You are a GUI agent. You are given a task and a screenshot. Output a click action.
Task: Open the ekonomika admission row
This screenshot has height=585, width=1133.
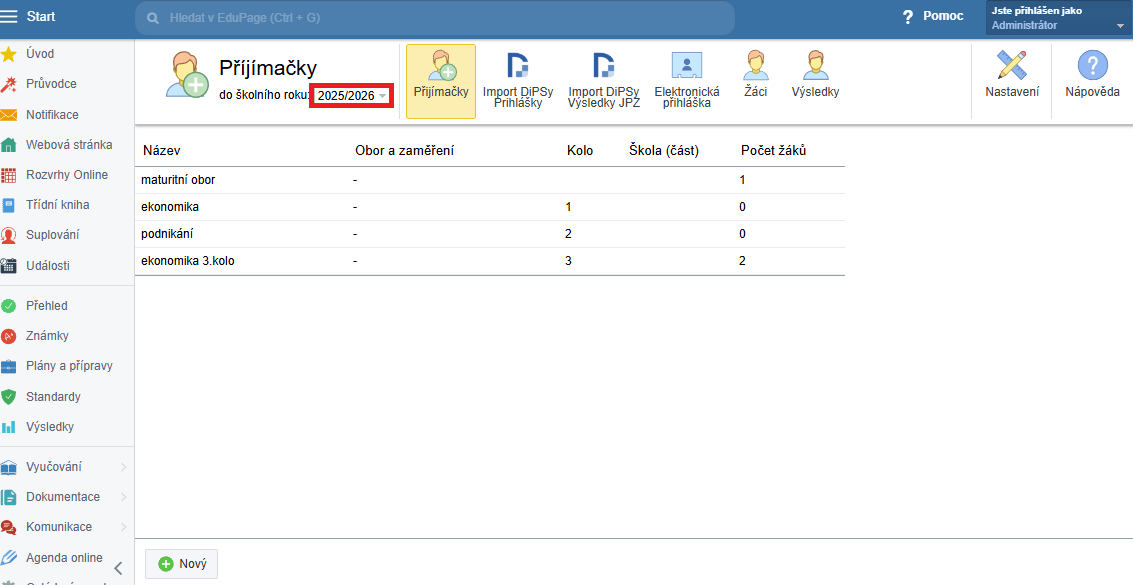(x=490, y=207)
